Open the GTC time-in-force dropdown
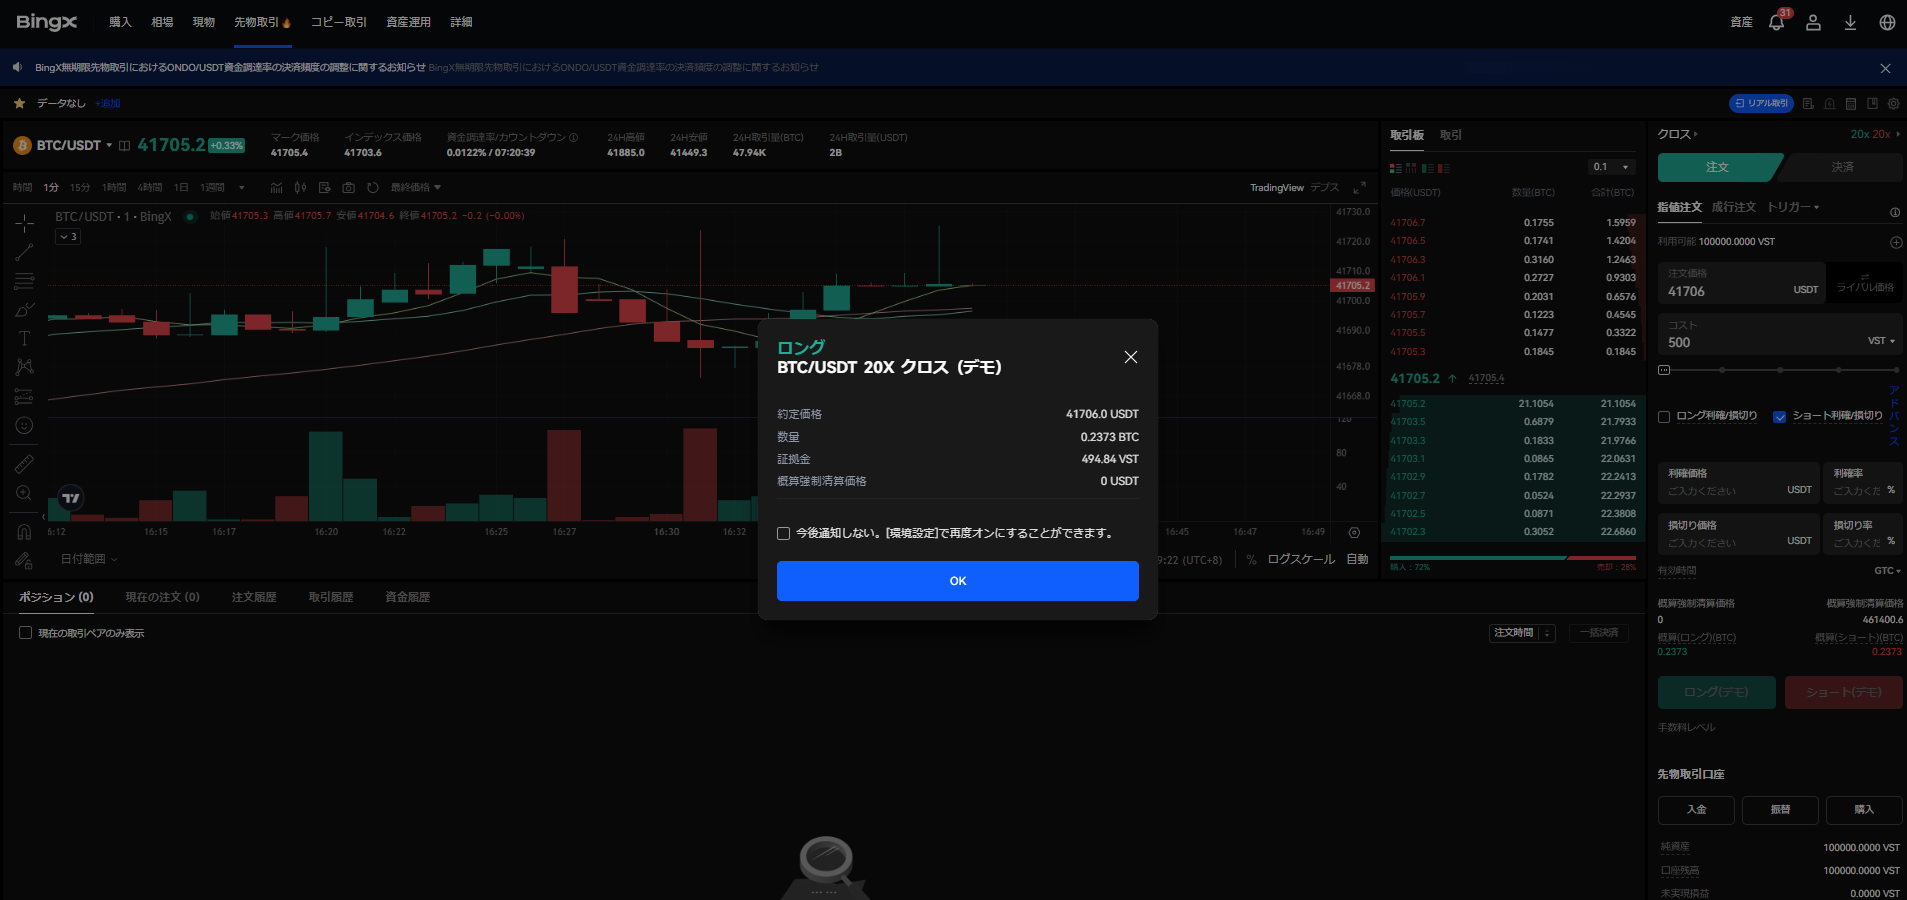 click(1887, 571)
